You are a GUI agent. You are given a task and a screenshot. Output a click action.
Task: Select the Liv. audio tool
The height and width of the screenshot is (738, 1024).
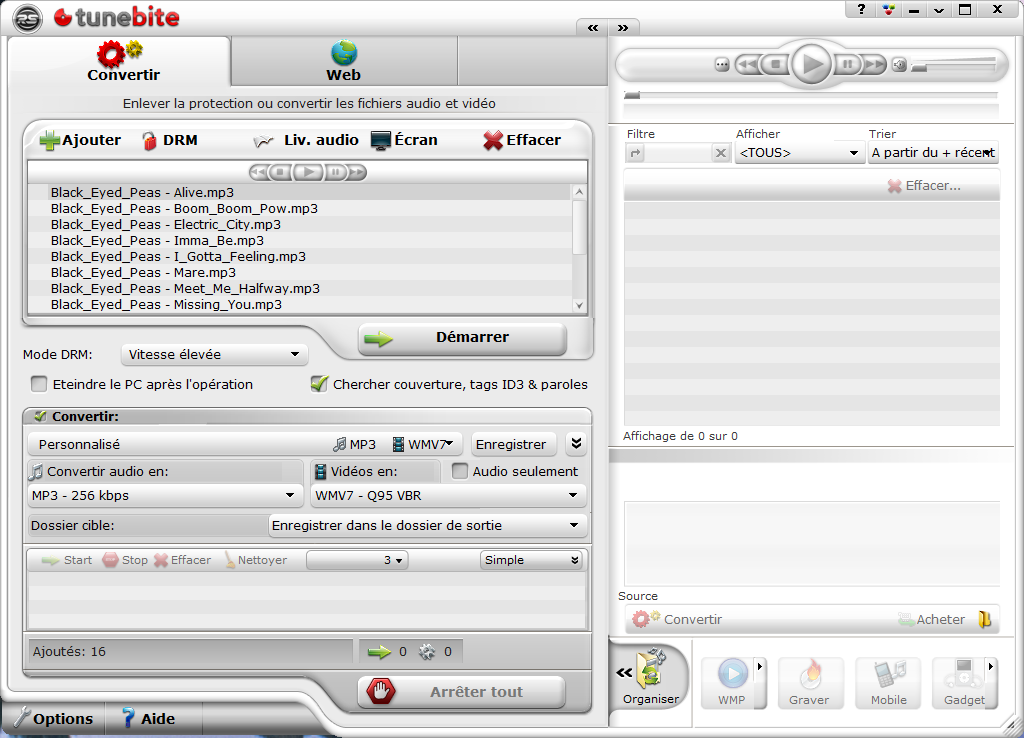coord(306,140)
